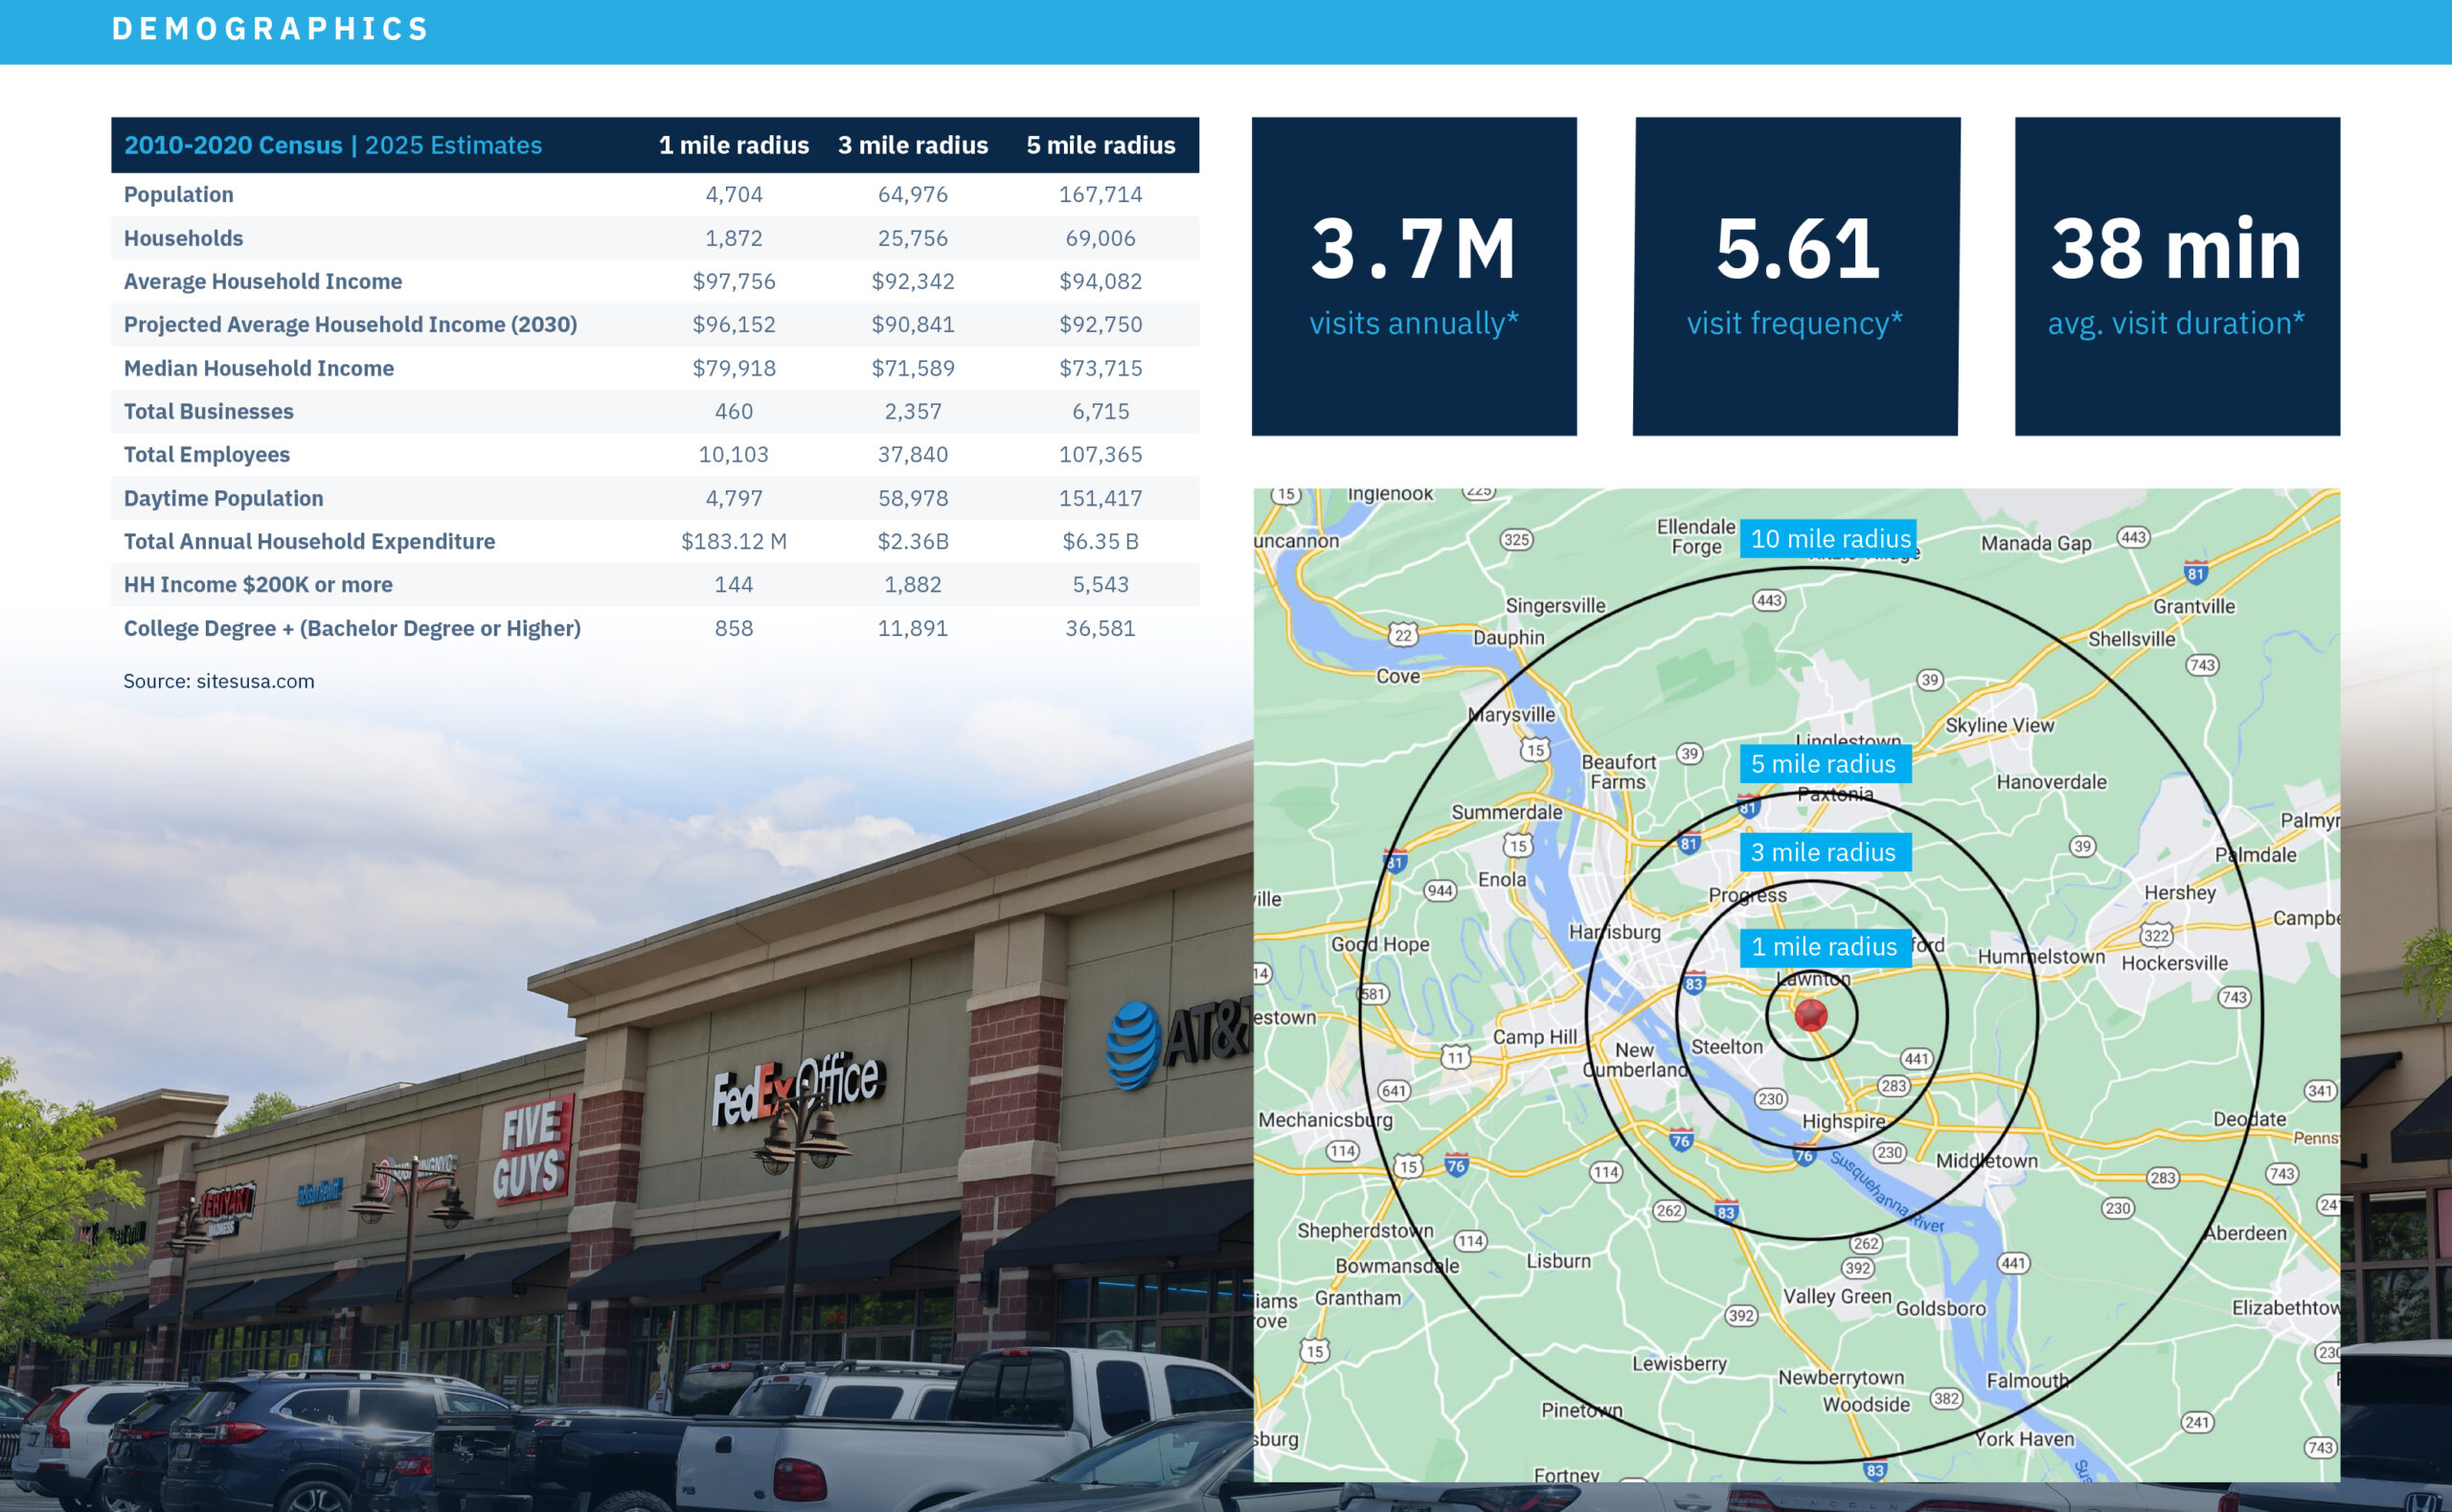
Task: Click the Median Household Income row label
Action: coord(258,368)
